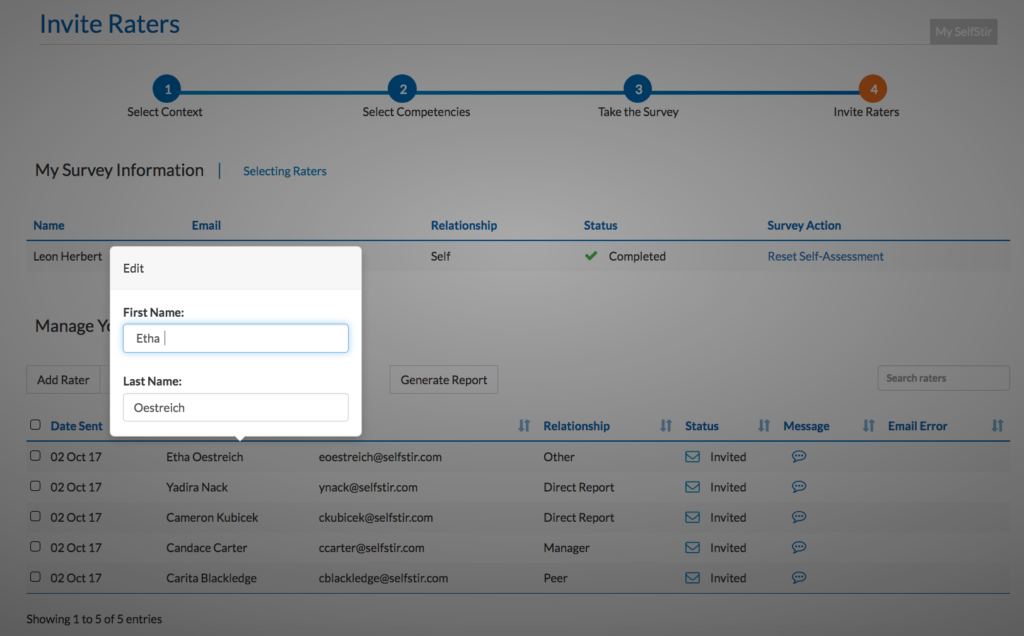Open message icon in Carita Blackledge row
This screenshot has height=636, width=1024.
tap(798, 578)
